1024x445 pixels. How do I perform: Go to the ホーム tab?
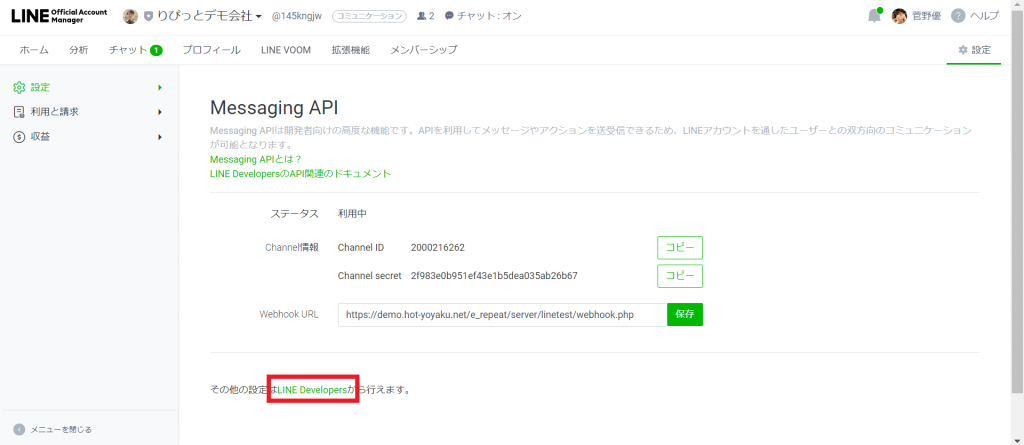[33, 50]
